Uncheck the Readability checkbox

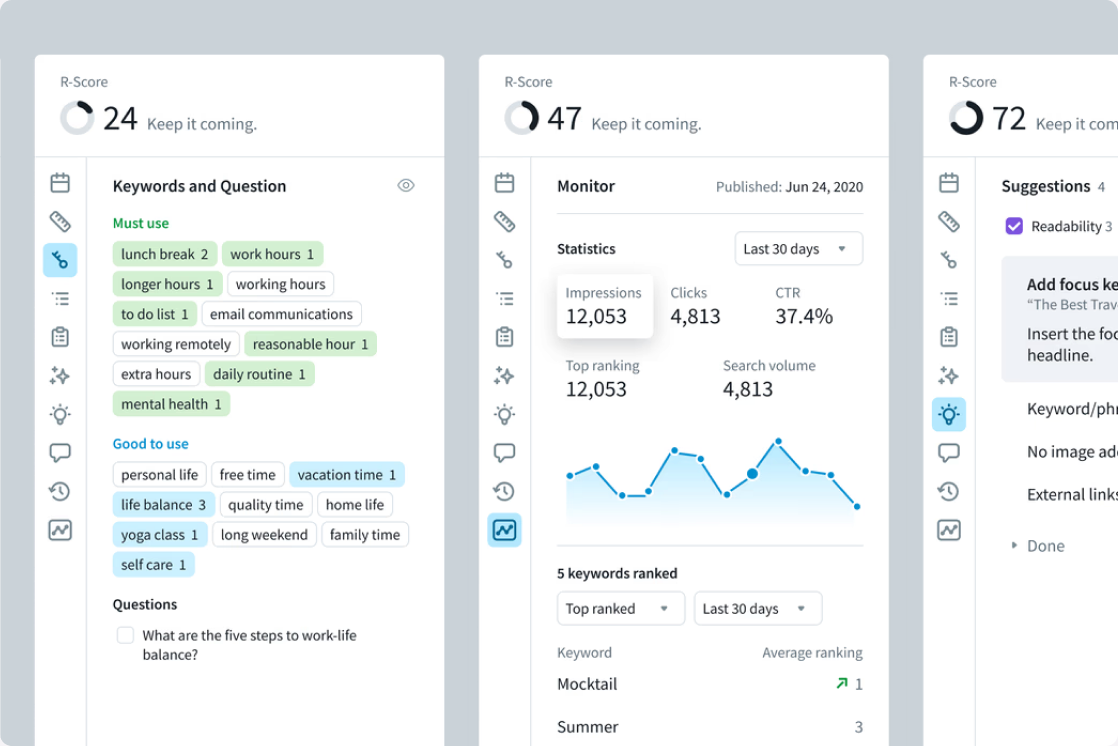1014,226
